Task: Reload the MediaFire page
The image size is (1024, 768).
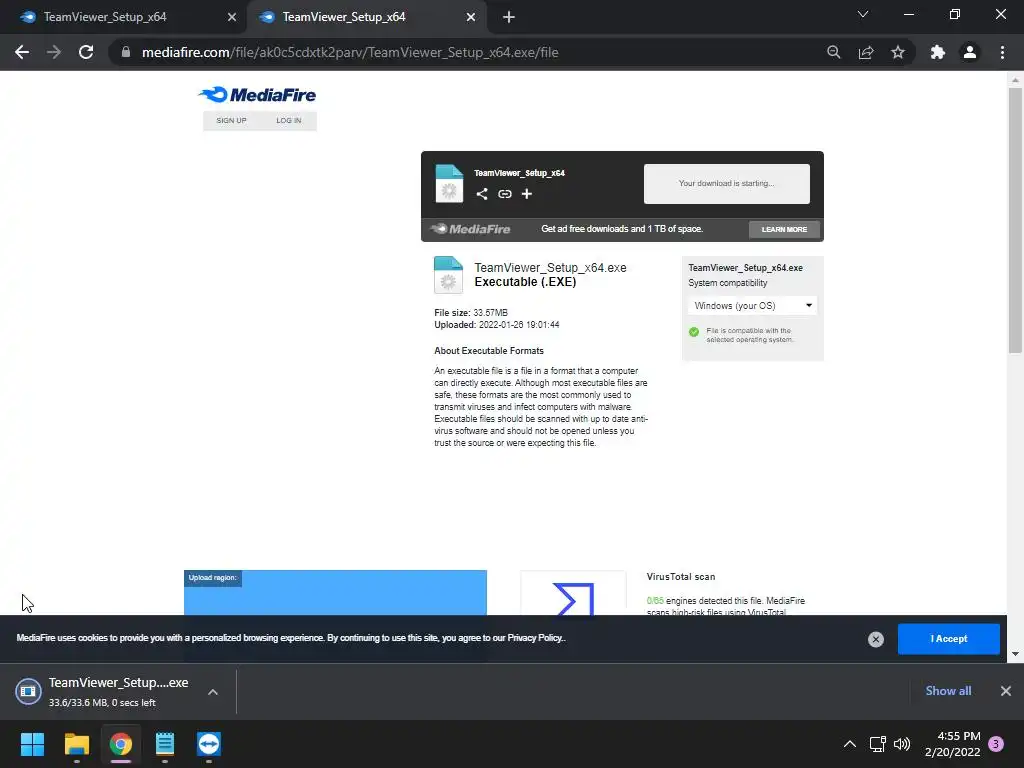Action: [x=86, y=52]
